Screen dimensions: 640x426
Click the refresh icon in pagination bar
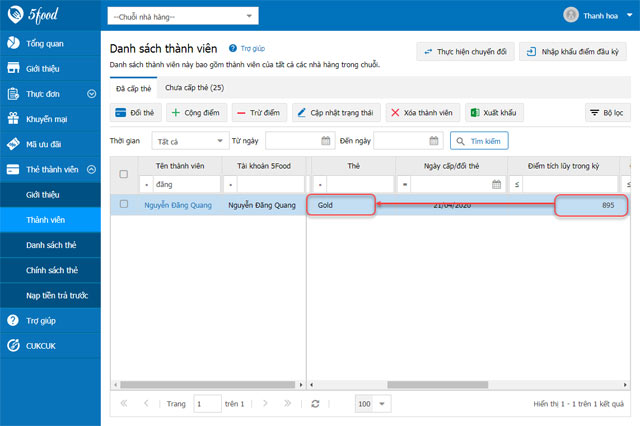pyautogui.click(x=315, y=403)
